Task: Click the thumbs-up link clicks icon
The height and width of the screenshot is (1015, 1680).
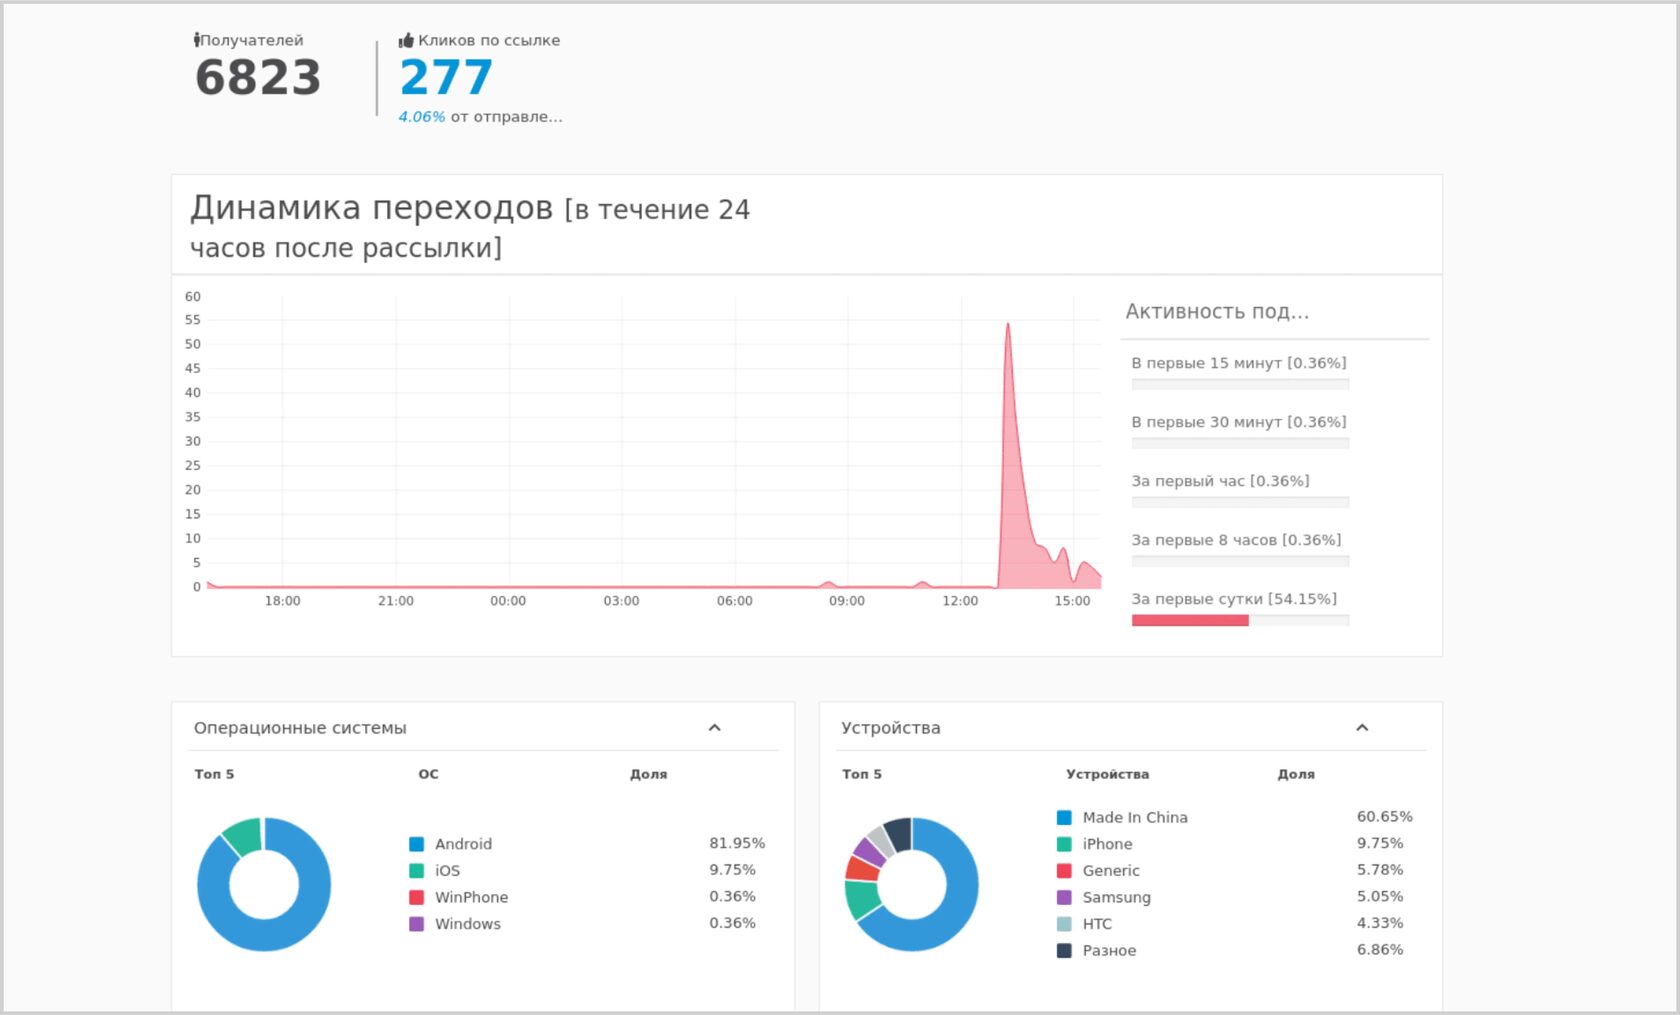Action: tap(406, 40)
